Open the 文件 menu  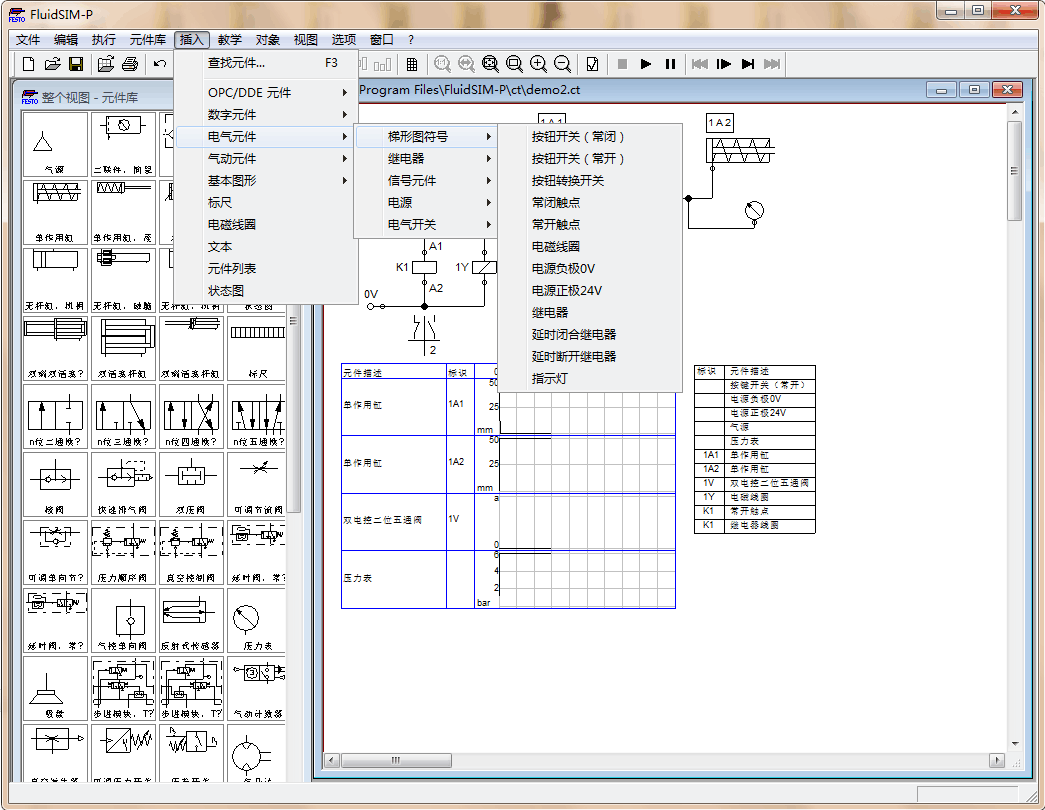tap(28, 39)
